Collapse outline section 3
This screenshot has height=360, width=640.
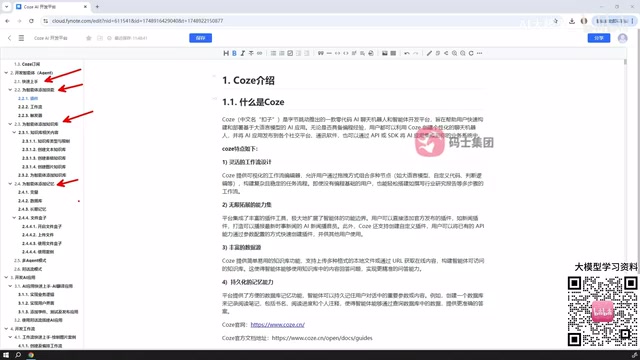(6, 277)
